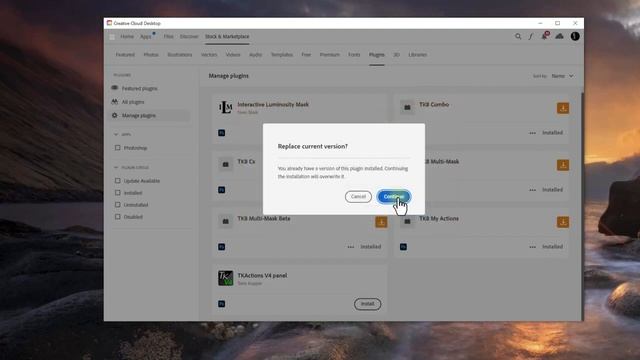Open the notifications bell icon
Viewport: 640px width, 360px height.
tap(544, 36)
